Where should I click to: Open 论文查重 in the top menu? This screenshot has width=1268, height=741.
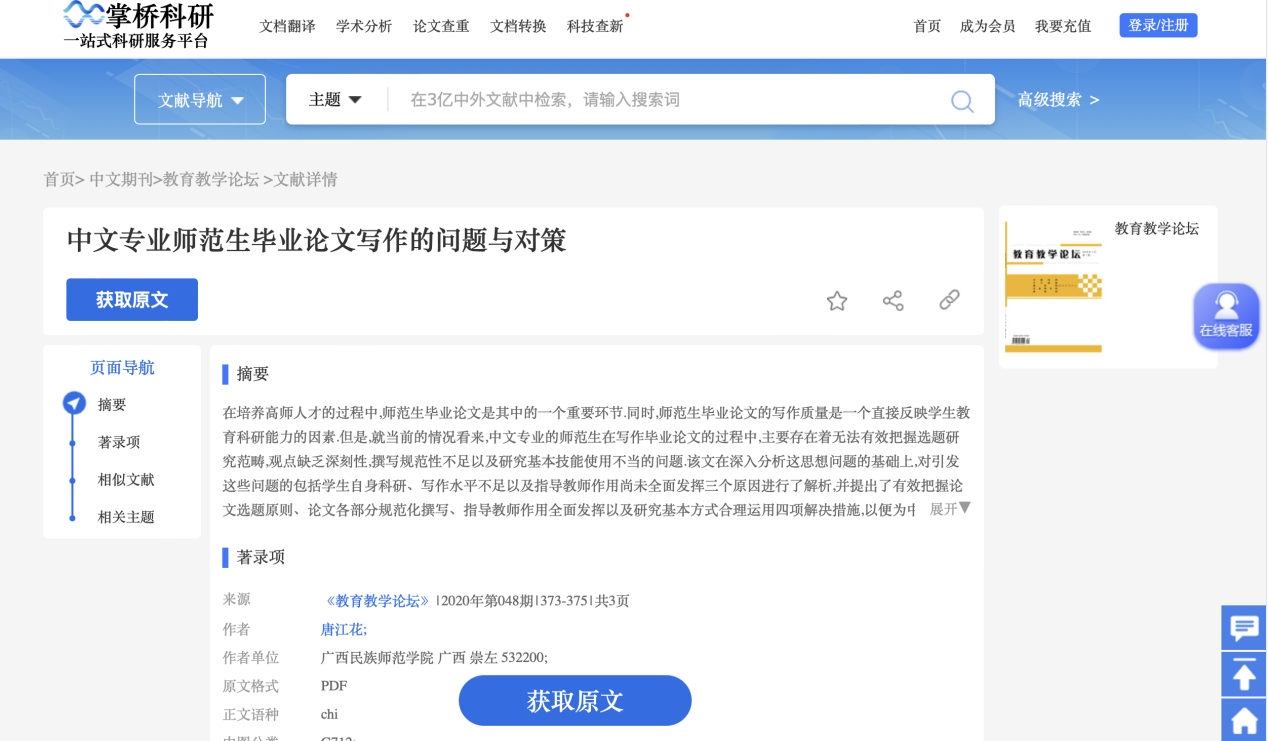click(441, 26)
